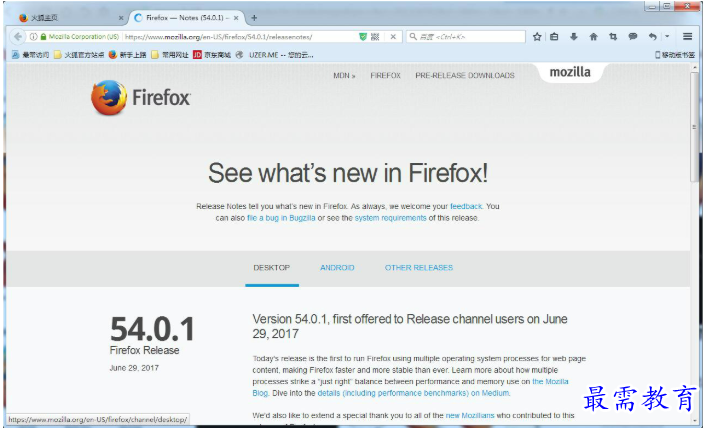Switch to OTHER RELEASES tab

(x=419, y=268)
